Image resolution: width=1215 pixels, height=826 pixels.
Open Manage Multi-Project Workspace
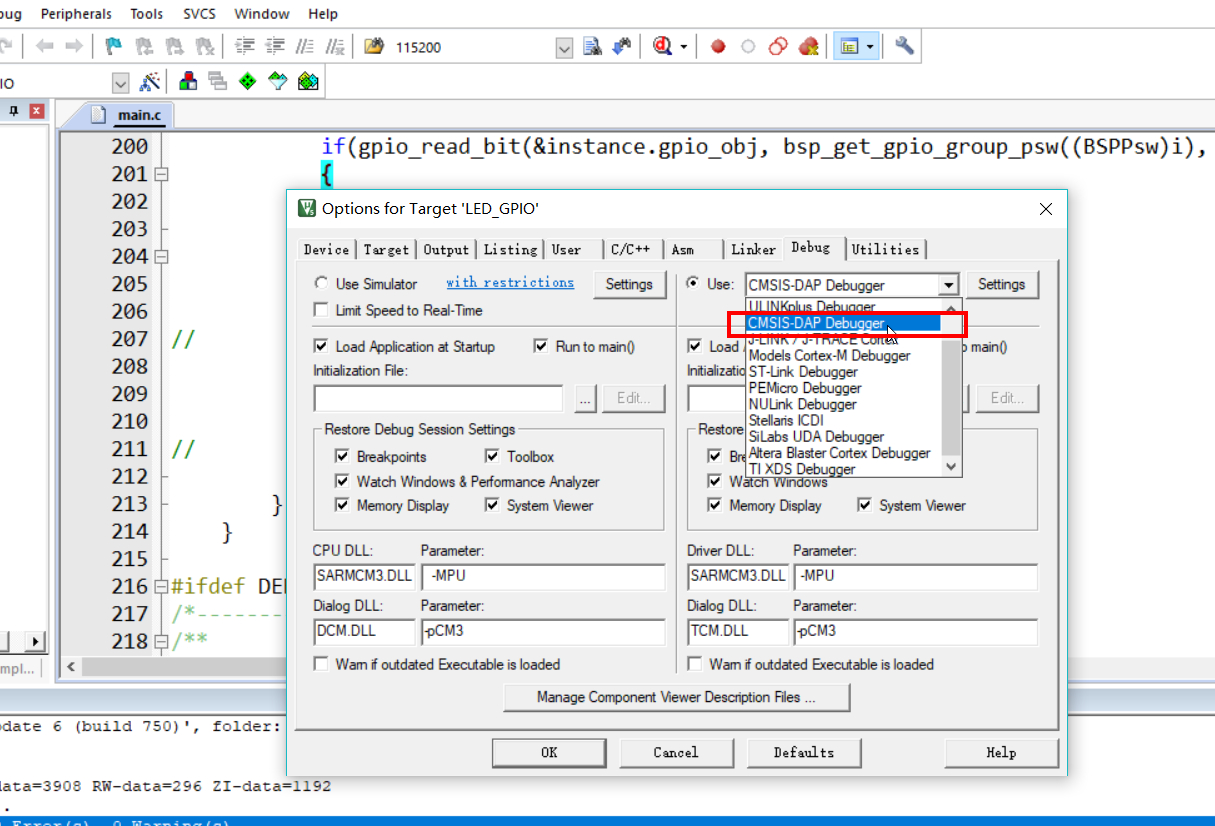[x=217, y=82]
